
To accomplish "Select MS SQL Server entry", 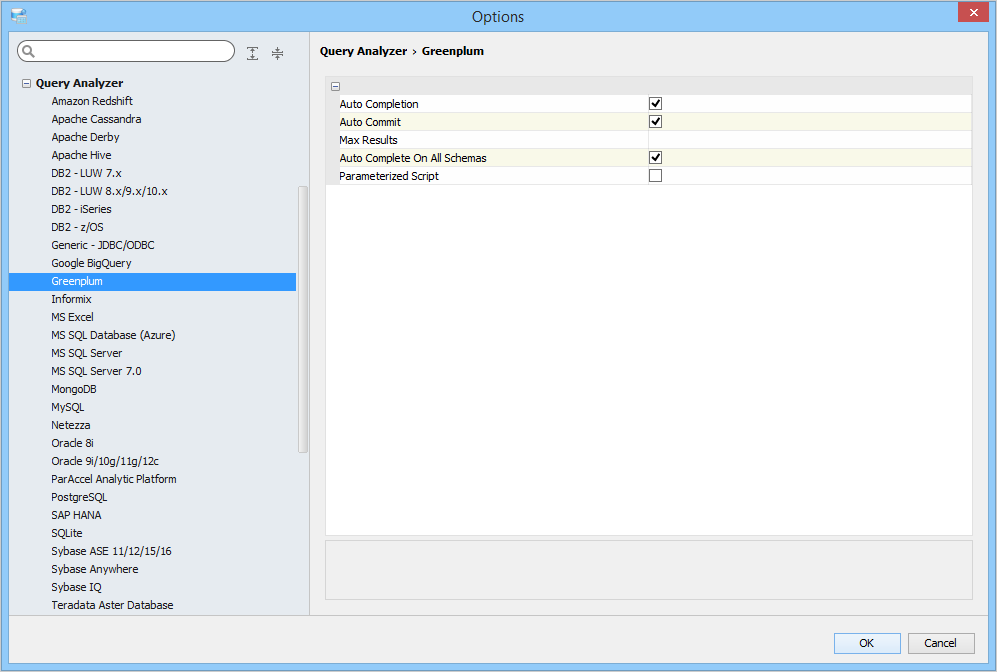I will [x=86, y=353].
